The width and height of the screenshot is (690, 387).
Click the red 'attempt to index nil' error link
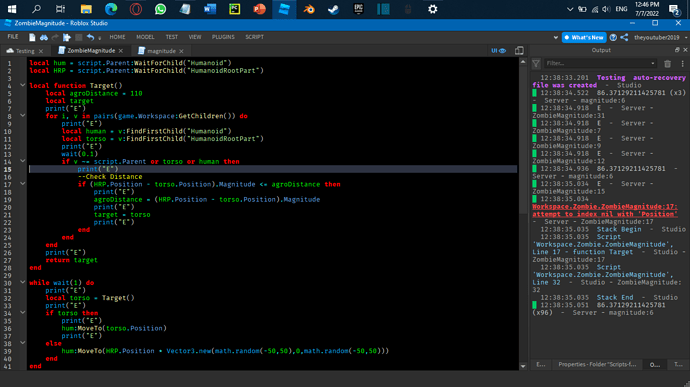pyautogui.click(x=605, y=210)
